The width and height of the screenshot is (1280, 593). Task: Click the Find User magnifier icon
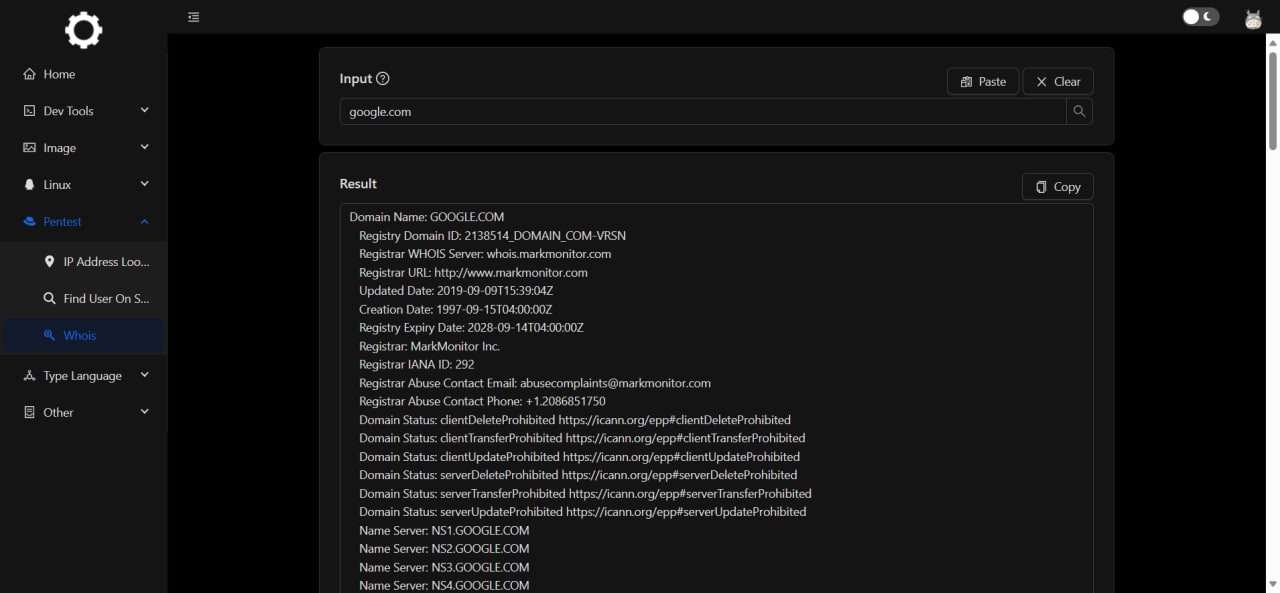pos(48,298)
